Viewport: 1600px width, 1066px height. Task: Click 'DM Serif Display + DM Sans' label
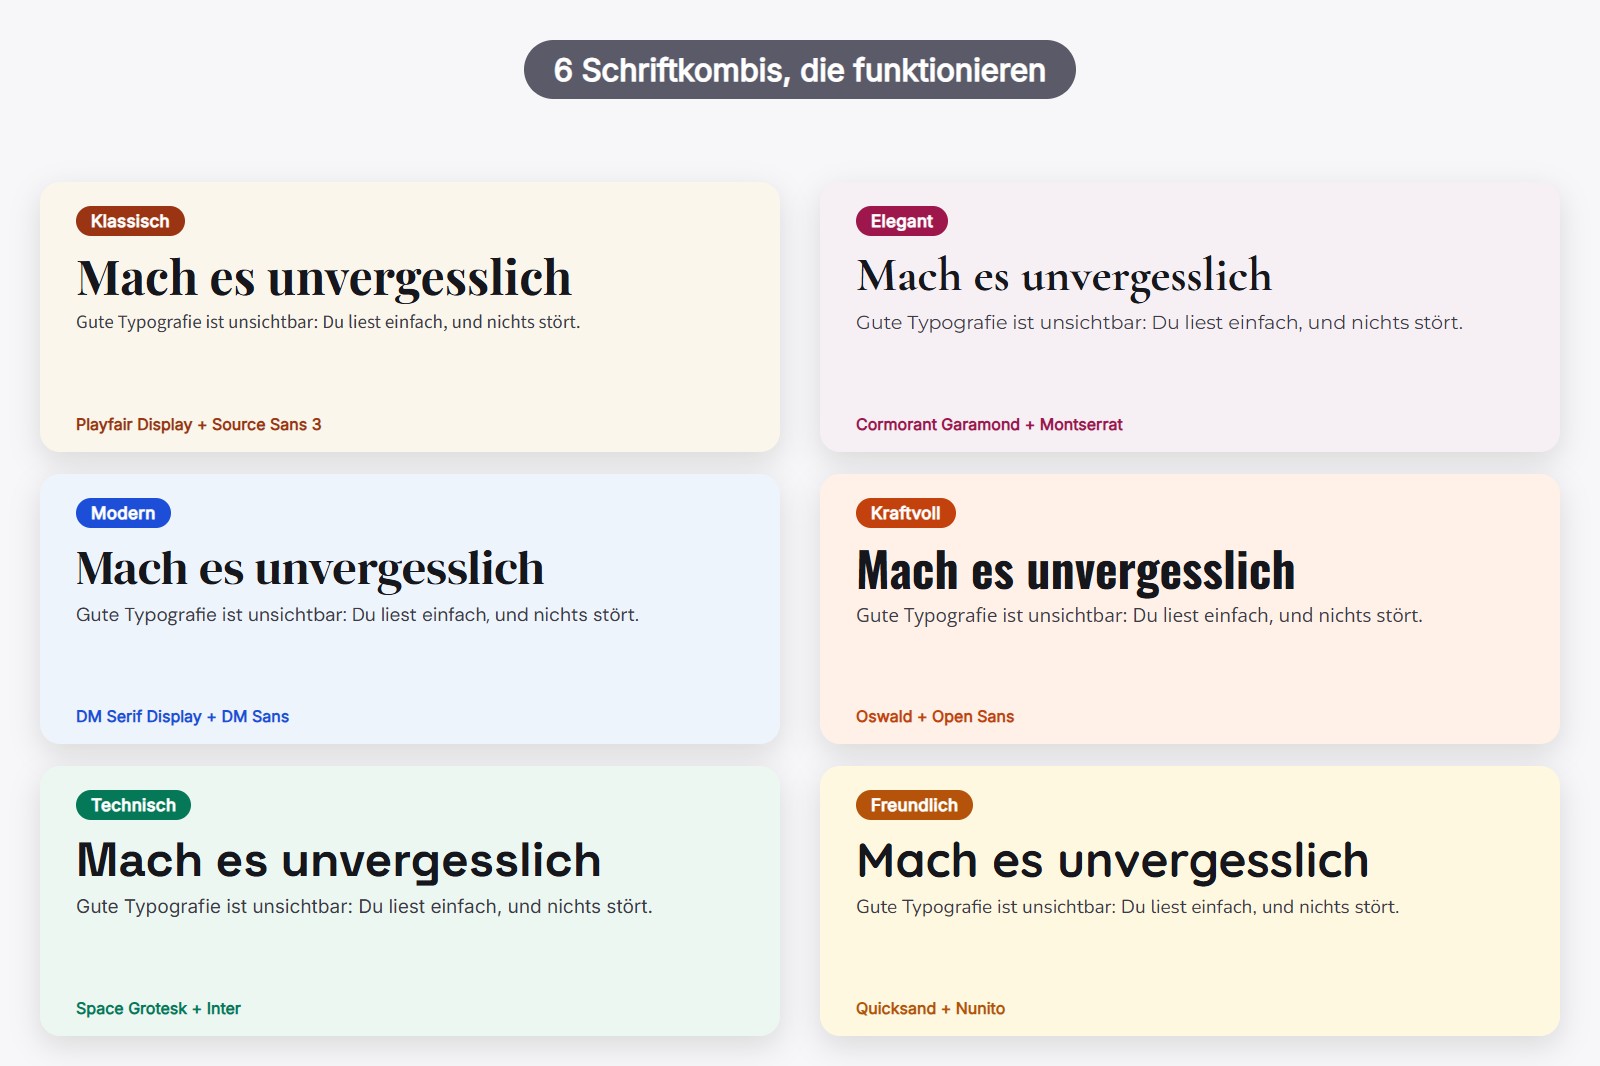coord(182,717)
